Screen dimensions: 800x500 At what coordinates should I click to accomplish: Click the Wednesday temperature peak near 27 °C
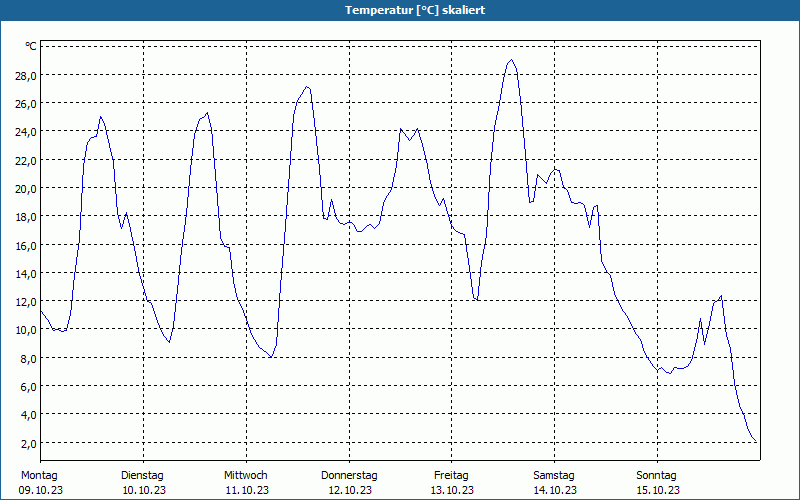coord(307,87)
